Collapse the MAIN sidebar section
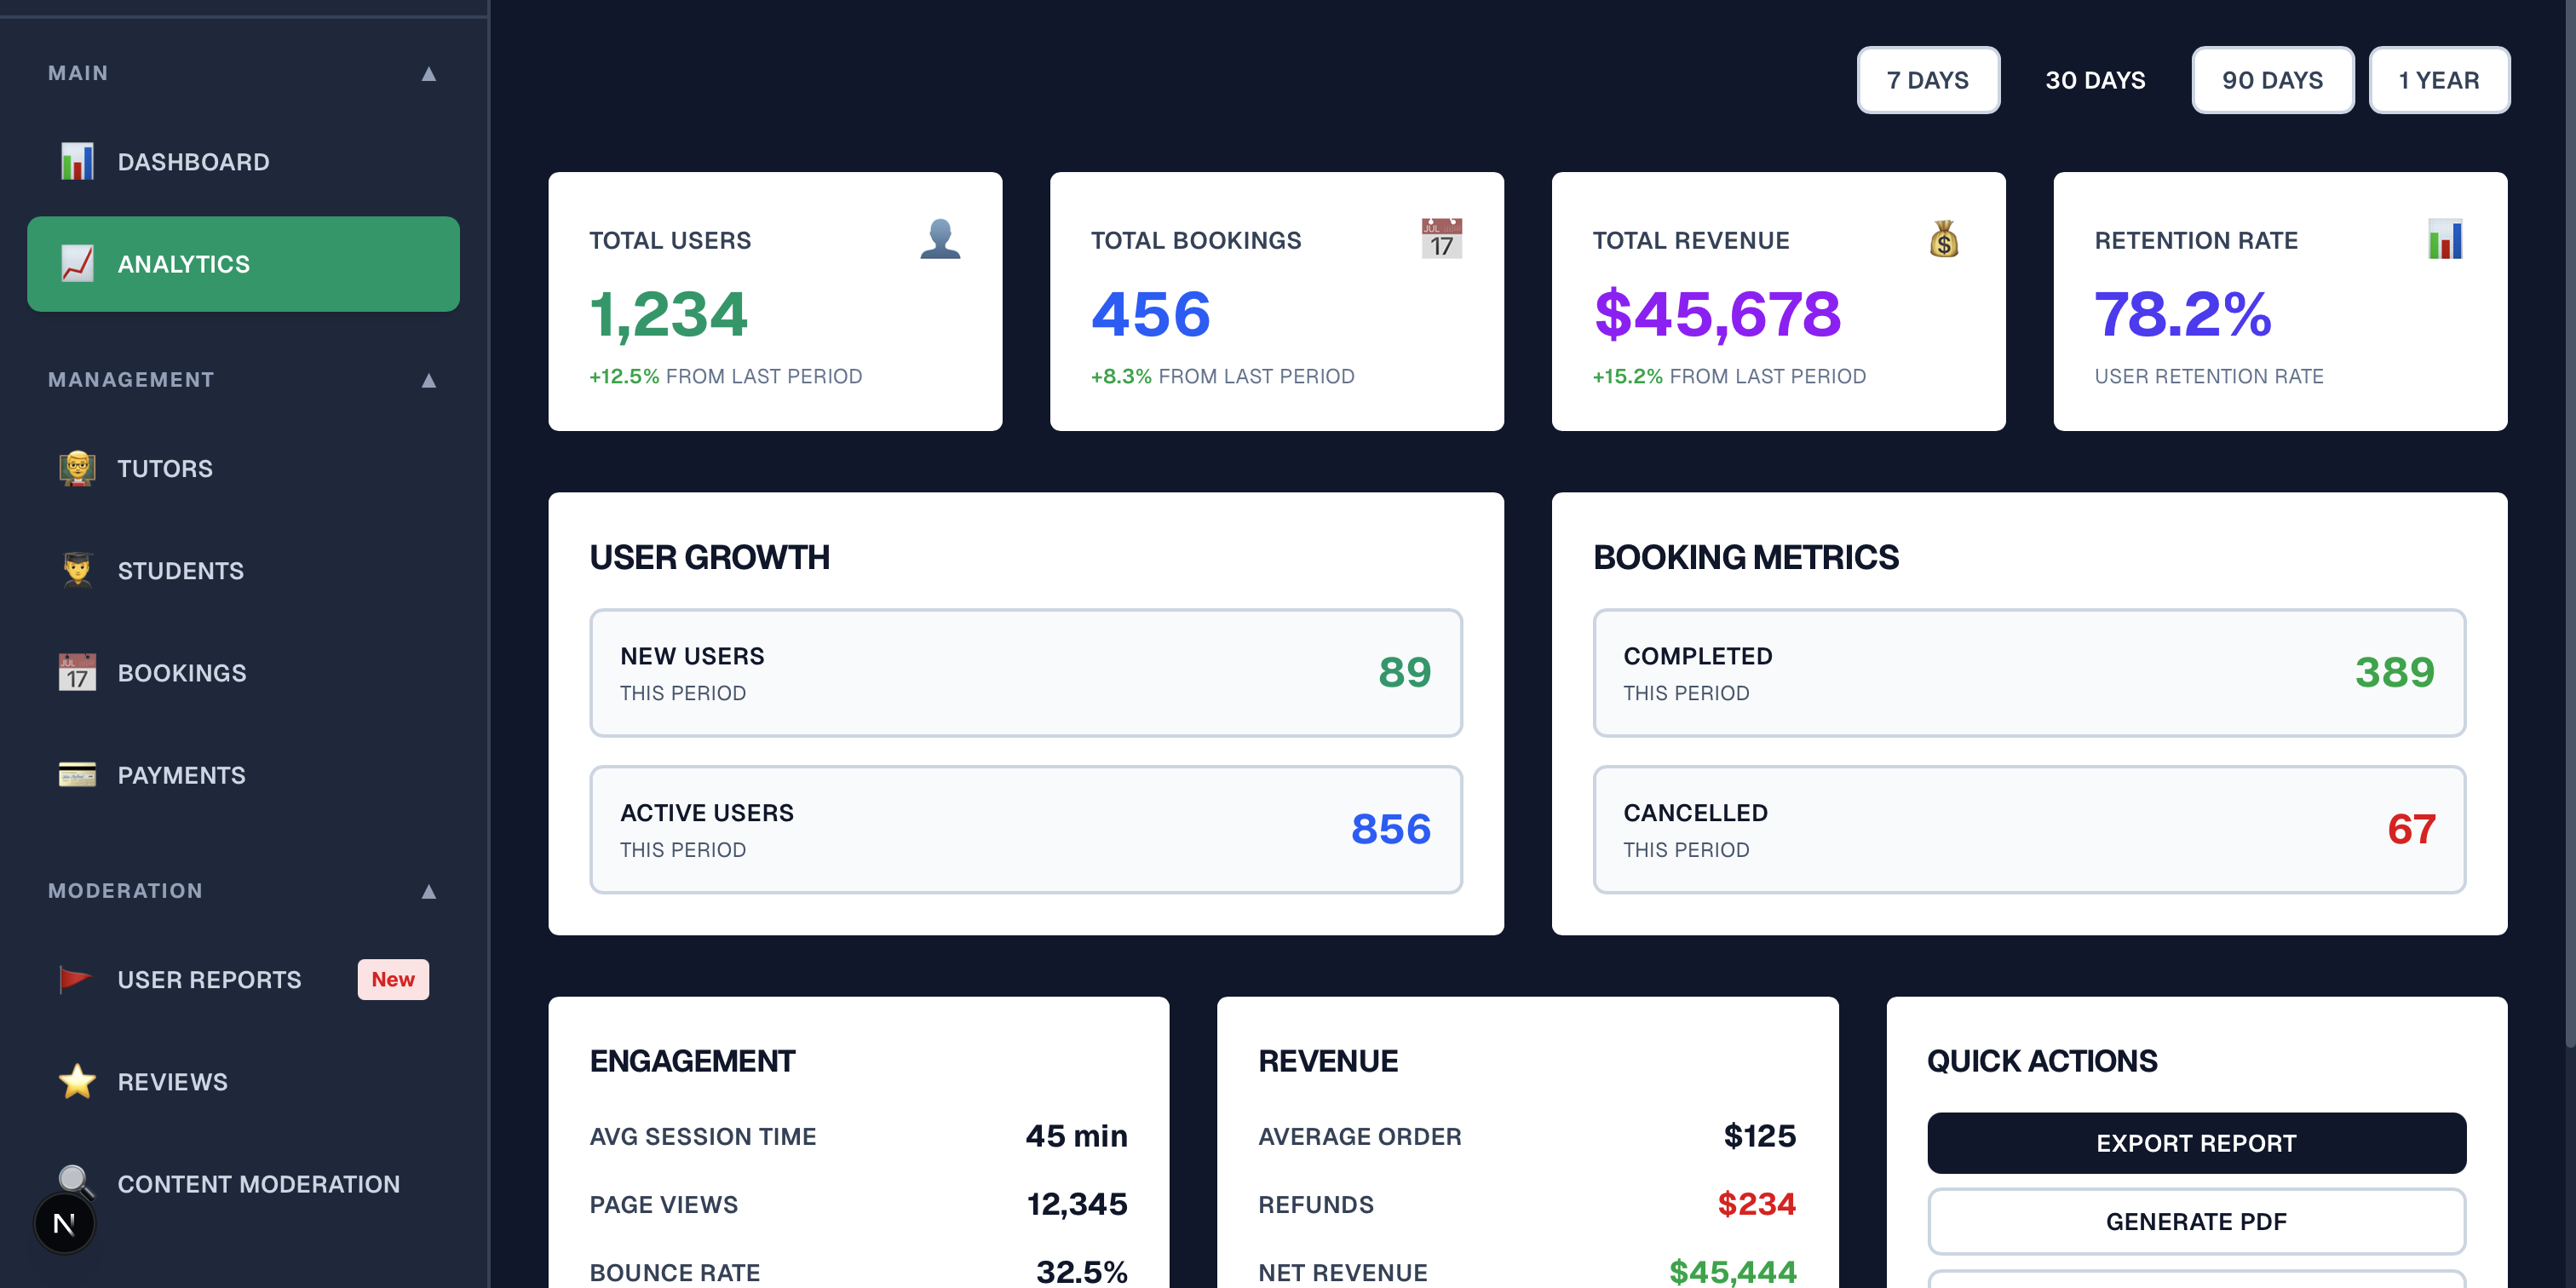The height and width of the screenshot is (1288, 2576). (429, 74)
